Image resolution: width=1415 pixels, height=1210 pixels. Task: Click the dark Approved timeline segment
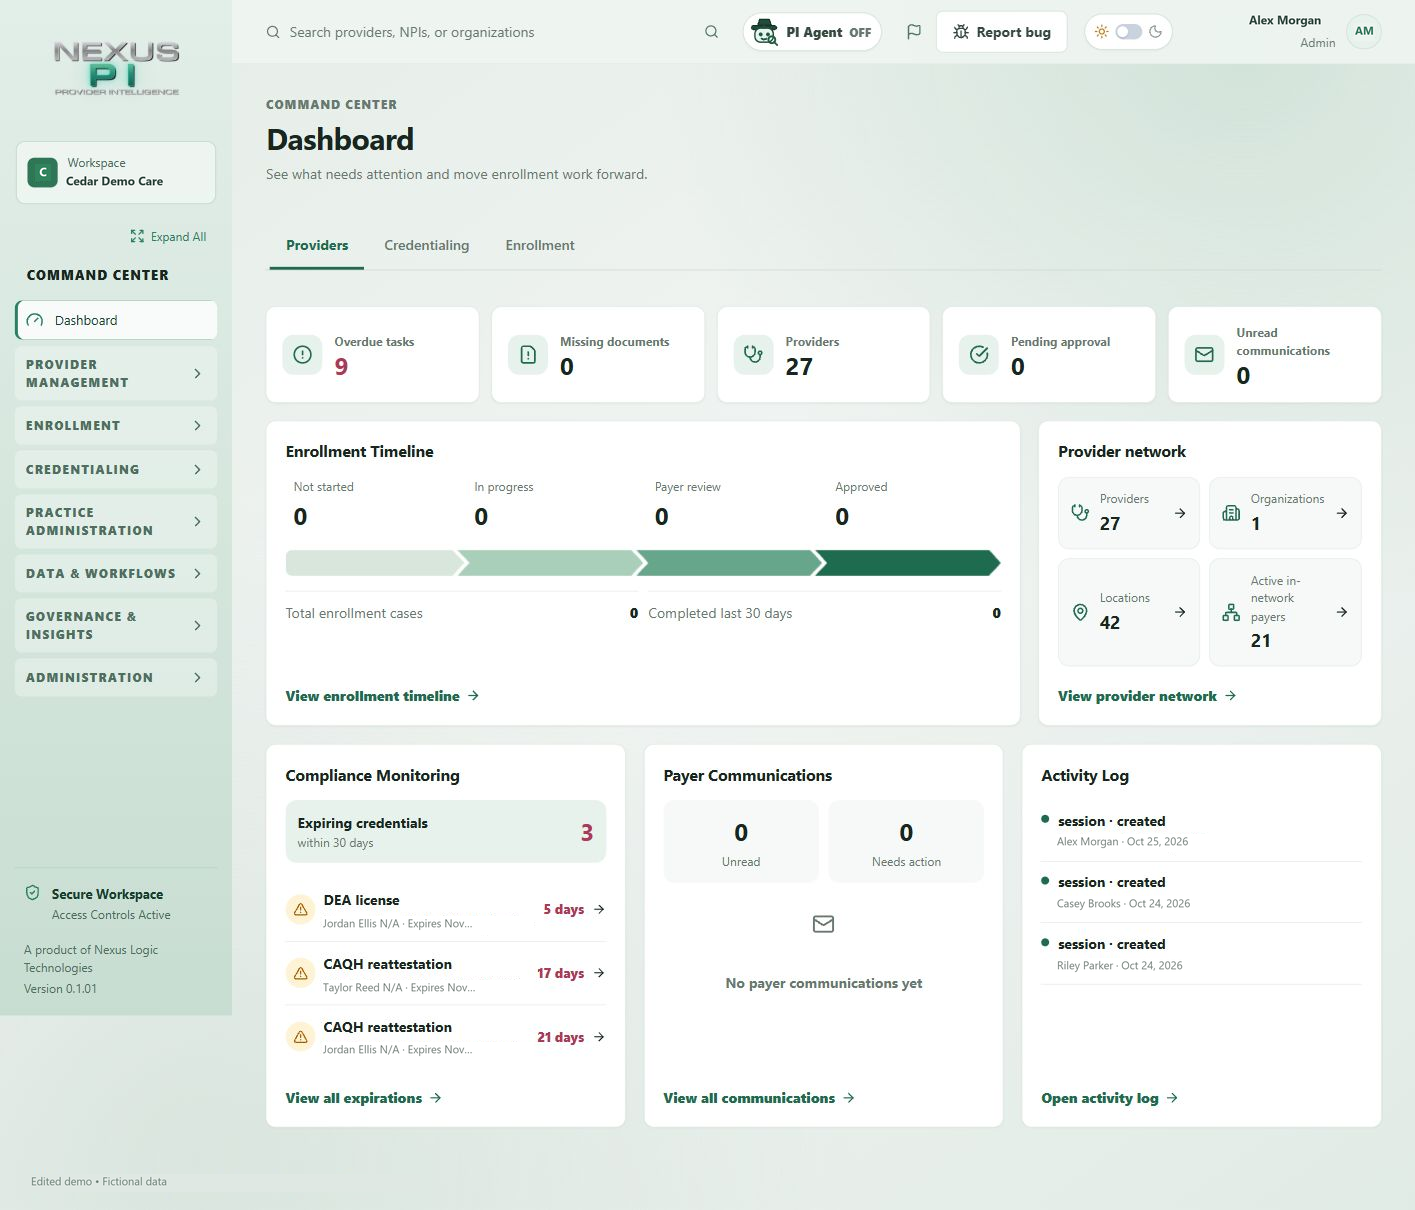click(x=908, y=563)
